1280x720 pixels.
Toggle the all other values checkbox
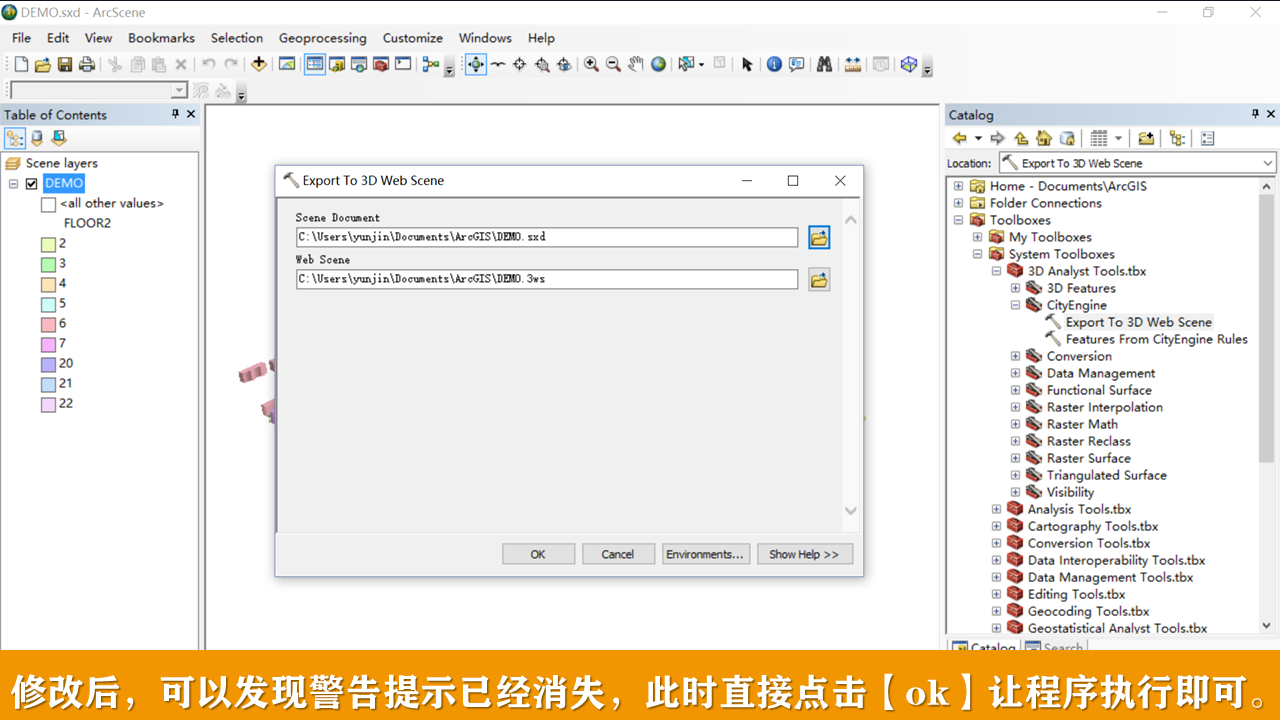pyautogui.click(x=48, y=204)
